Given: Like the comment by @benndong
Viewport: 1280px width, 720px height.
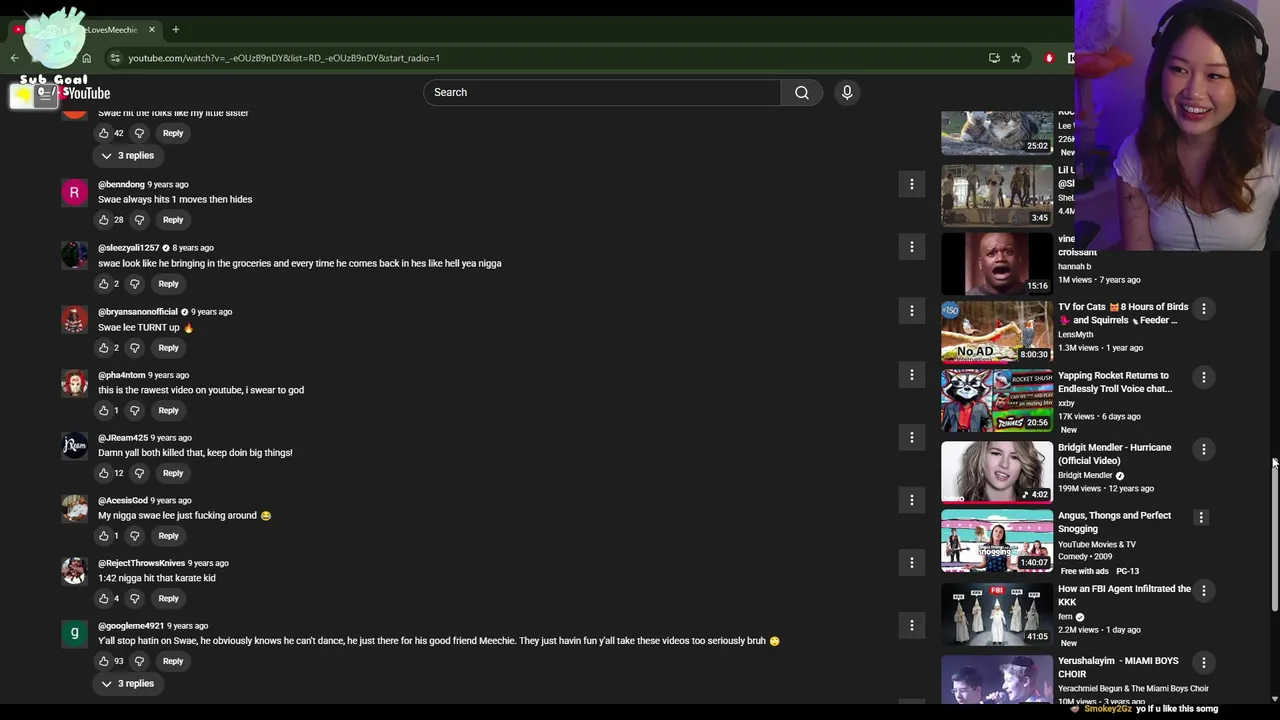Looking at the screenshot, I should pos(103,220).
